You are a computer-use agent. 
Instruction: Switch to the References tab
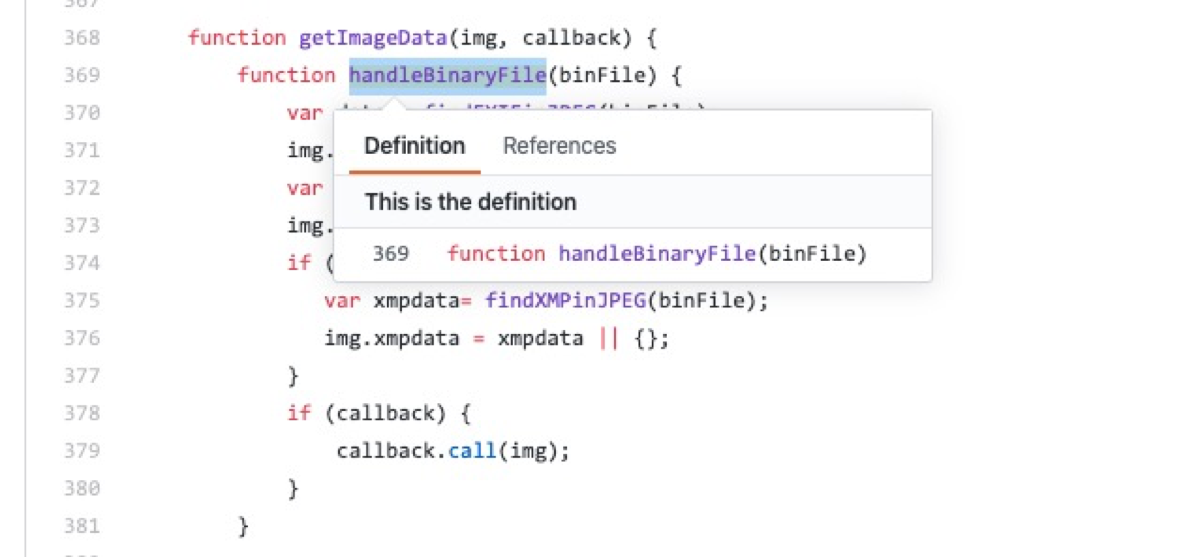(x=559, y=146)
